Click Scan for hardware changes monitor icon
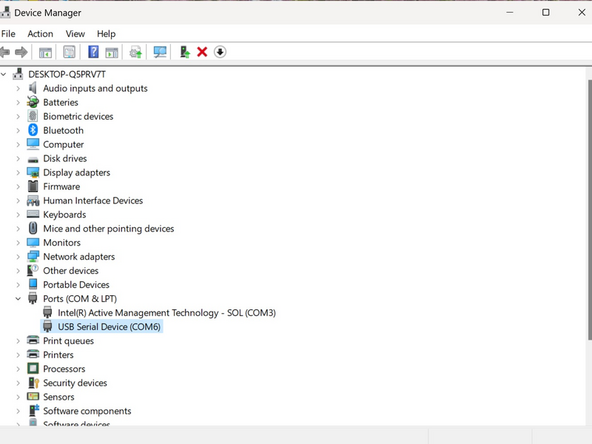The width and height of the screenshot is (592, 444). (160, 52)
